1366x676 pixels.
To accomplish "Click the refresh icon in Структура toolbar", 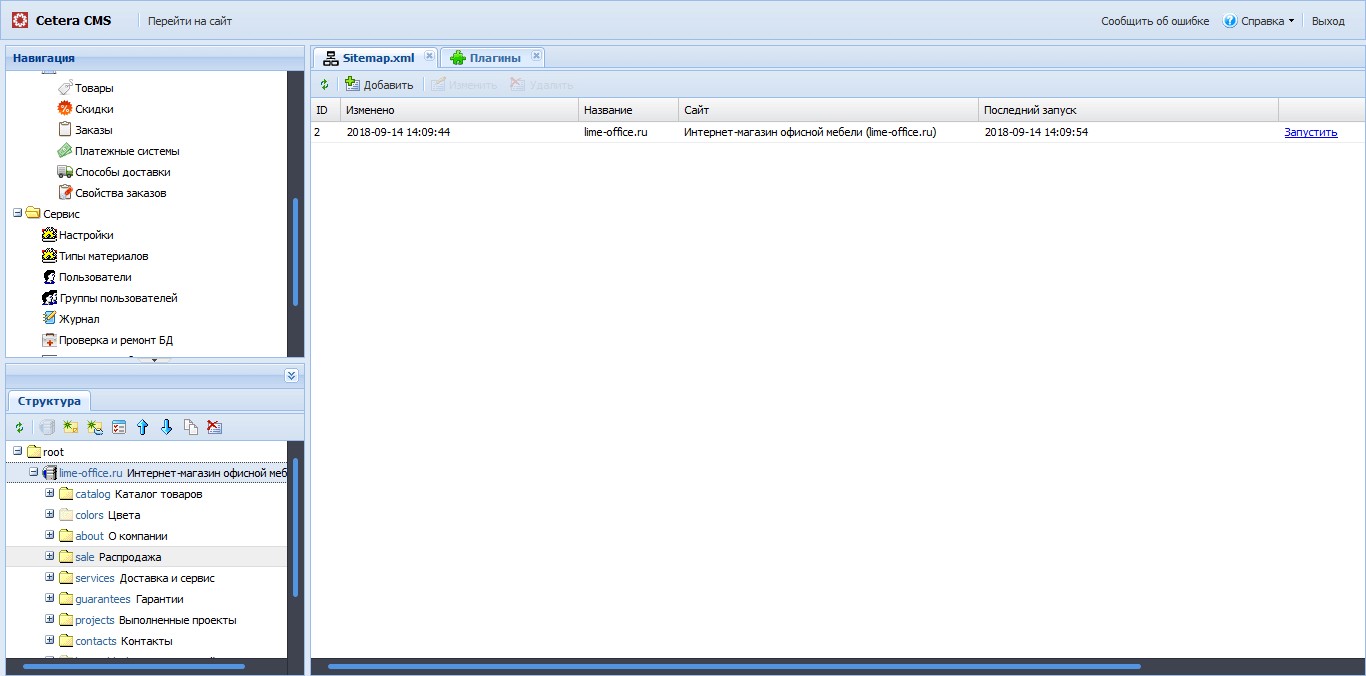I will point(19,426).
